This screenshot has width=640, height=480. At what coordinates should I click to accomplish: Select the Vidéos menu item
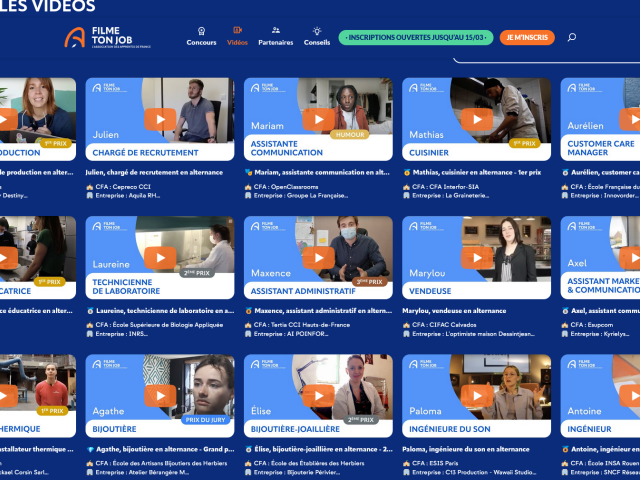pyautogui.click(x=237, y=36)
